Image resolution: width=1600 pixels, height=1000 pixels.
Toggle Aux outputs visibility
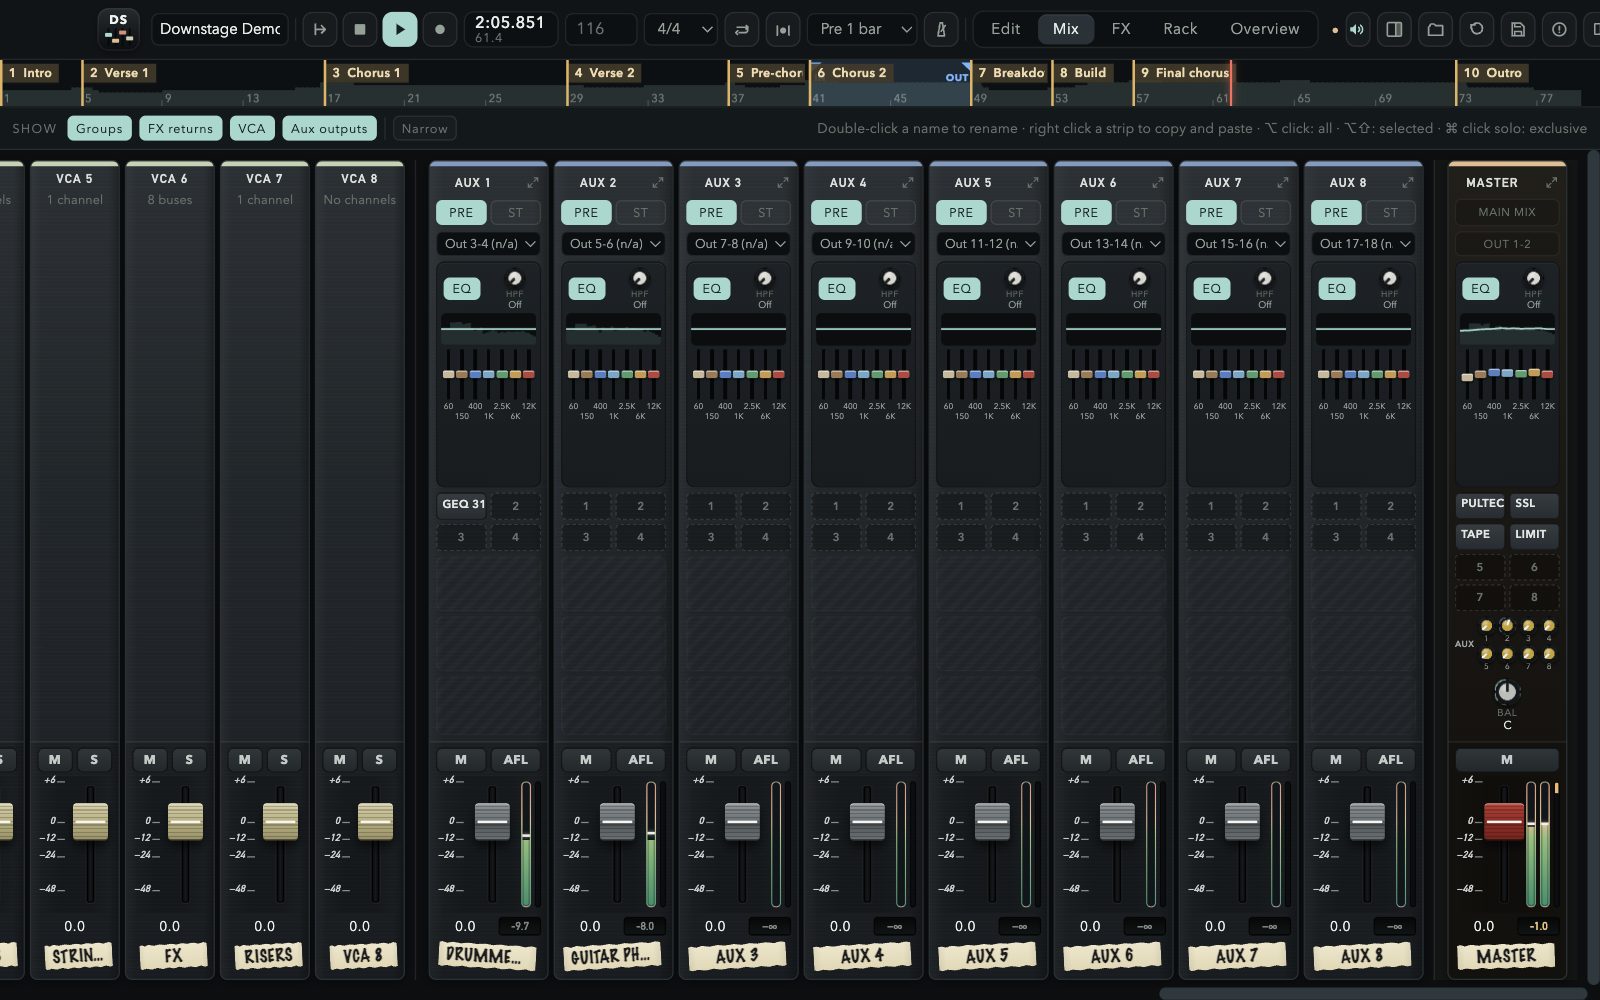tap(329, 128)
